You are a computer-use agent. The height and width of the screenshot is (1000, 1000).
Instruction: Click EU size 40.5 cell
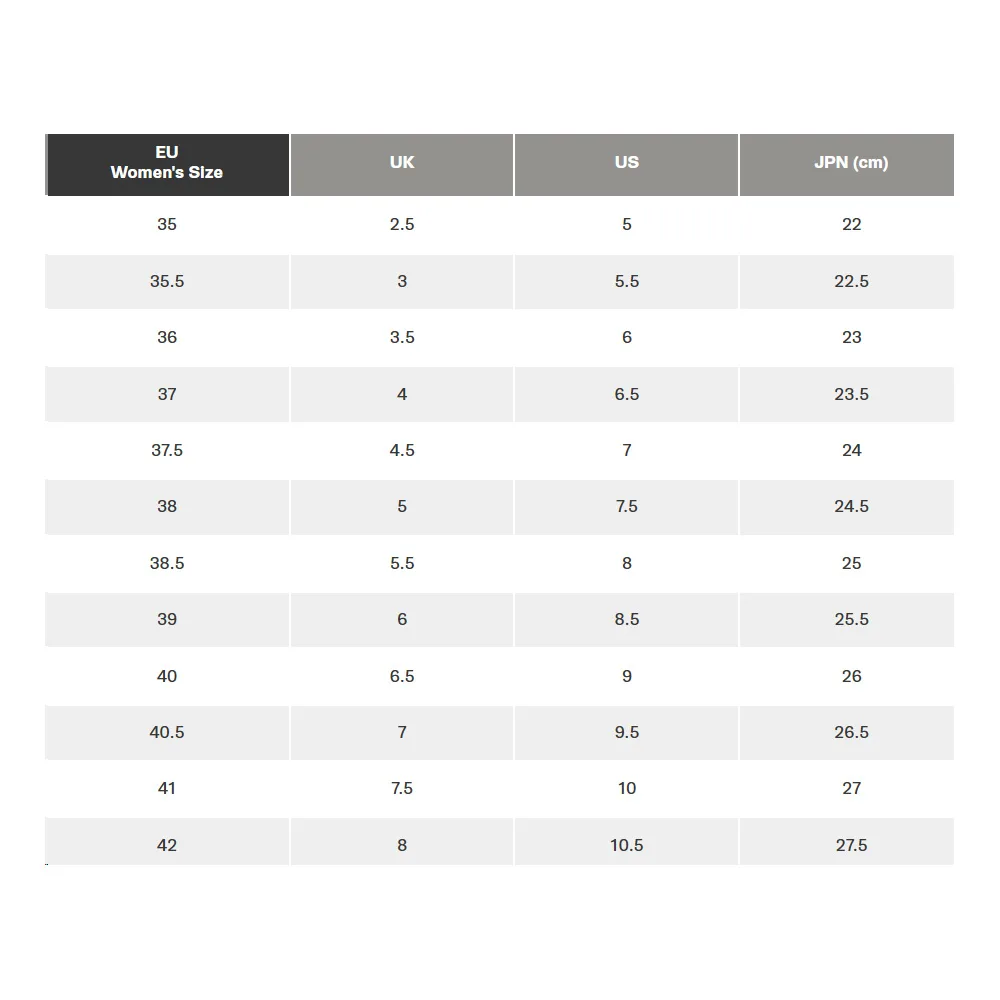(x=167, y=732)
